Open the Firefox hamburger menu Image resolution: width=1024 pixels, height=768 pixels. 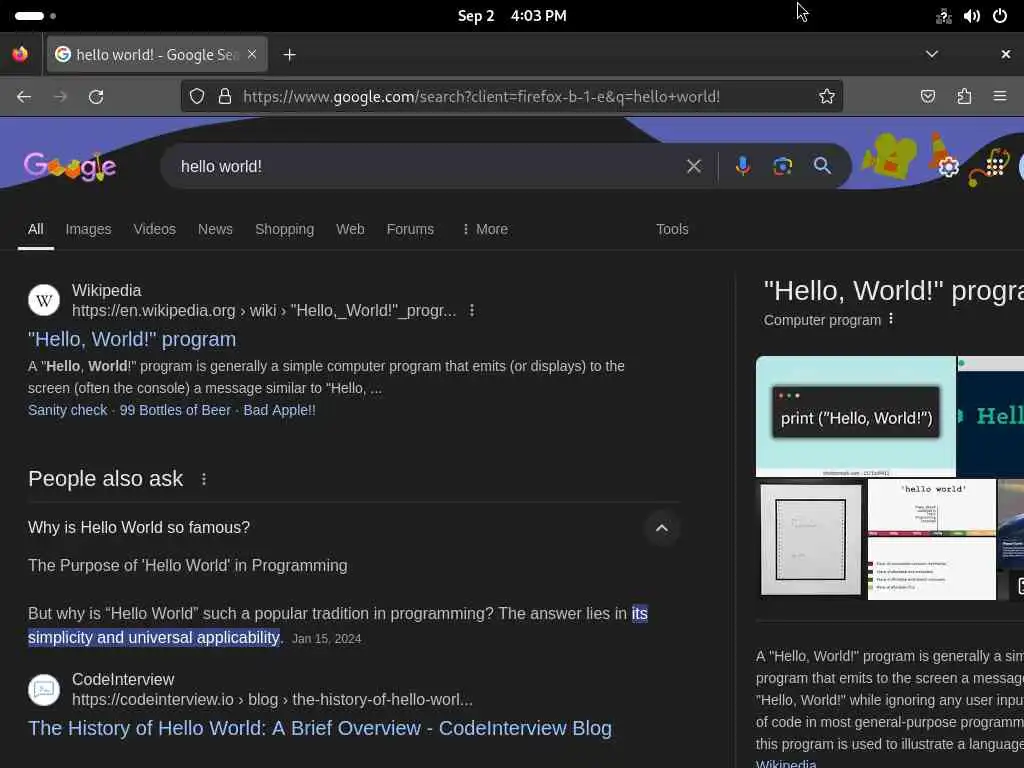[x=1000, y=97]
